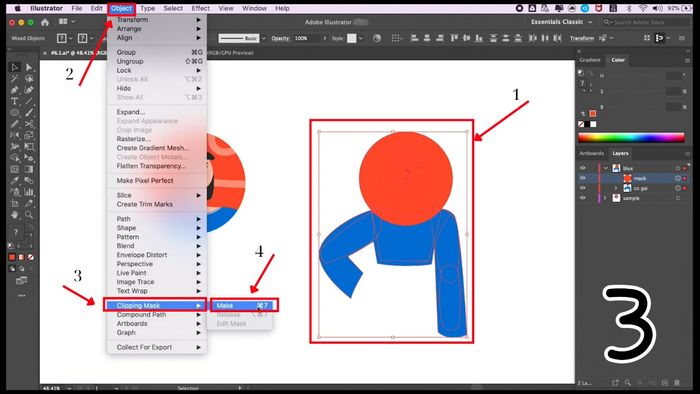Switch to Gradient panel tab
The height and width of the screenshot is (394, 700).
[x=590, y=60]
